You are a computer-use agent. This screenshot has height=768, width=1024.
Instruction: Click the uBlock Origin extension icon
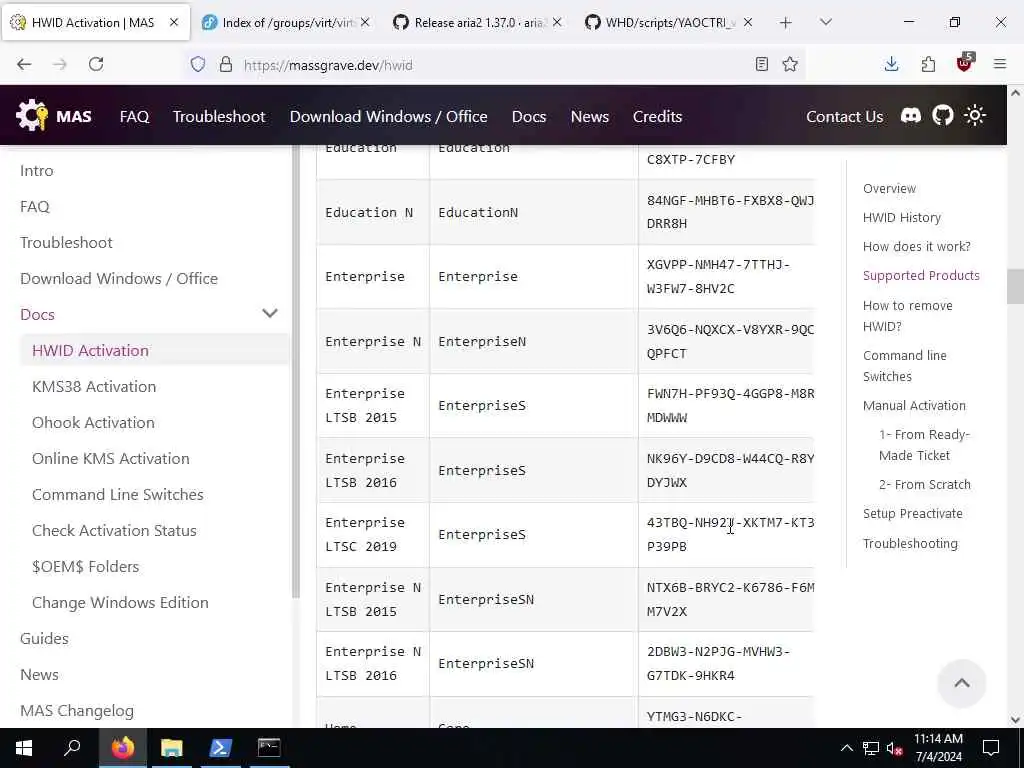coord(965,63)
